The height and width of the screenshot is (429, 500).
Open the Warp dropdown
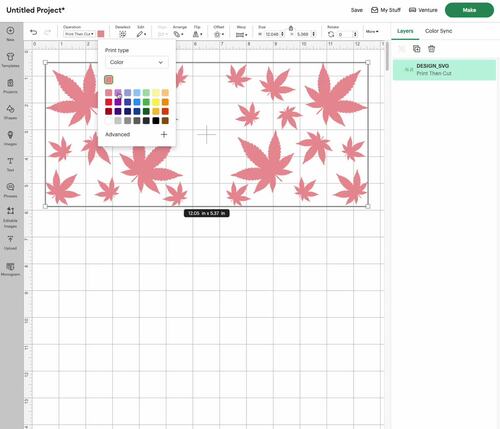pyautogui.click(x=241, y=34)
